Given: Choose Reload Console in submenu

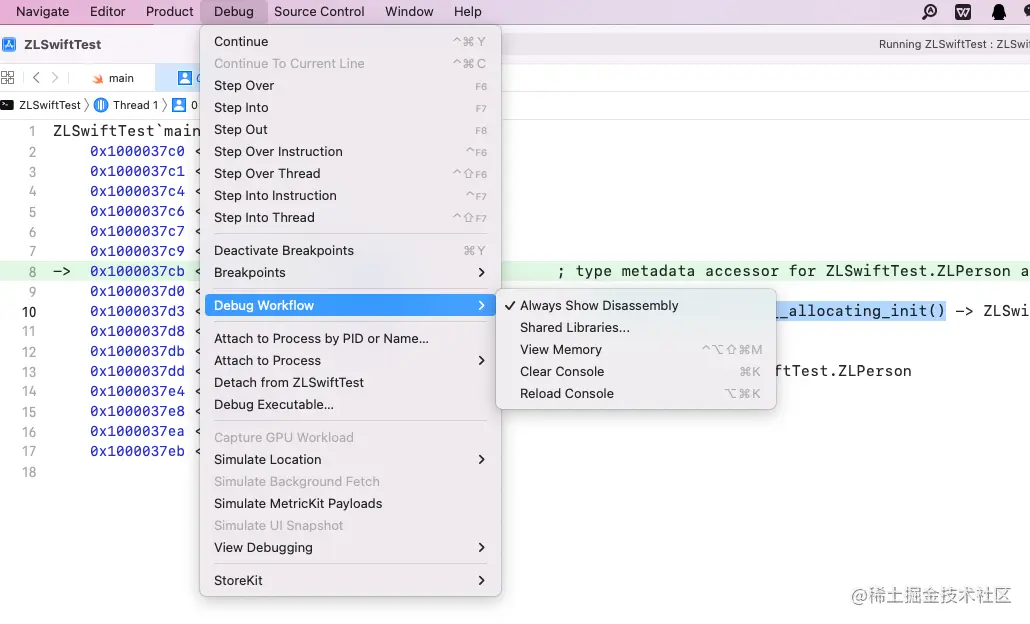Looking at the screenshot, I should pos(635,393).
